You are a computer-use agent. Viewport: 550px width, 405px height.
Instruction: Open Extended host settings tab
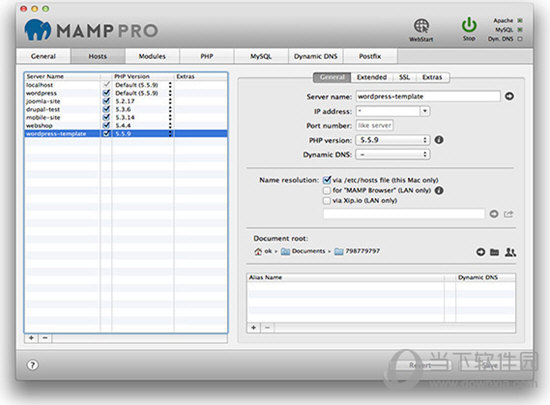pyautogui.click(x=371, y=77)
